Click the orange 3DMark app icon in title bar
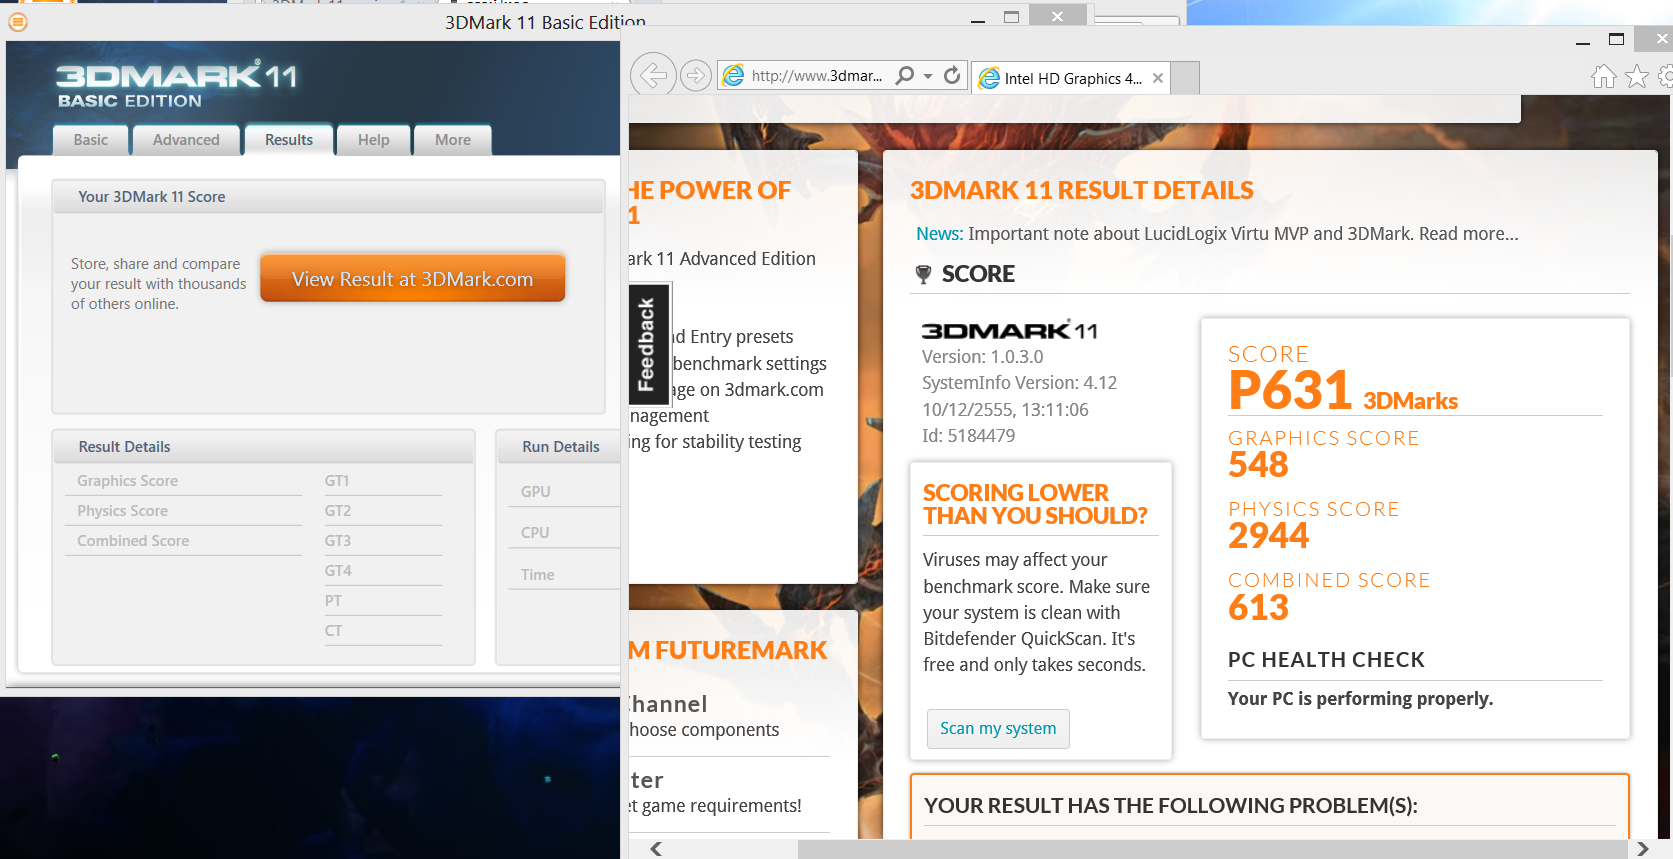The width and height of the screenshot is (1673, 859). tap(17, 22)
